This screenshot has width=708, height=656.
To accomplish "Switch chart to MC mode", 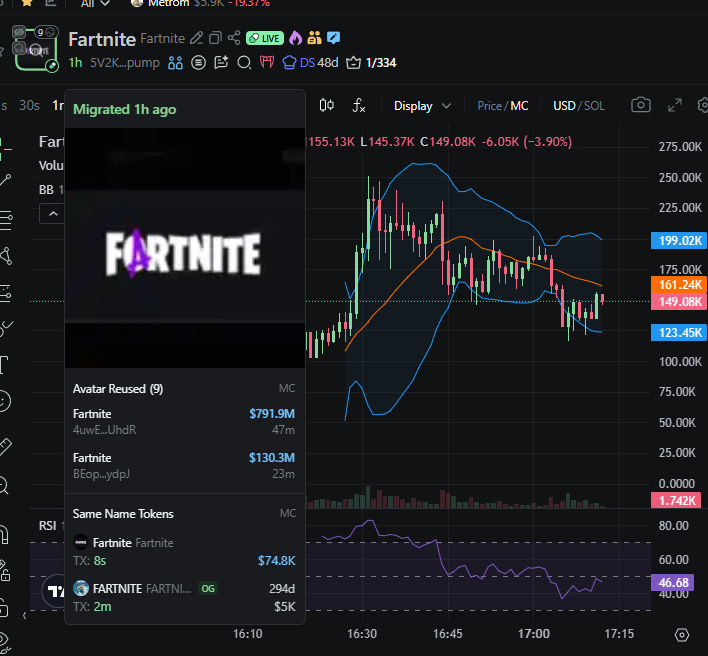I will click(x=519, y=106).
